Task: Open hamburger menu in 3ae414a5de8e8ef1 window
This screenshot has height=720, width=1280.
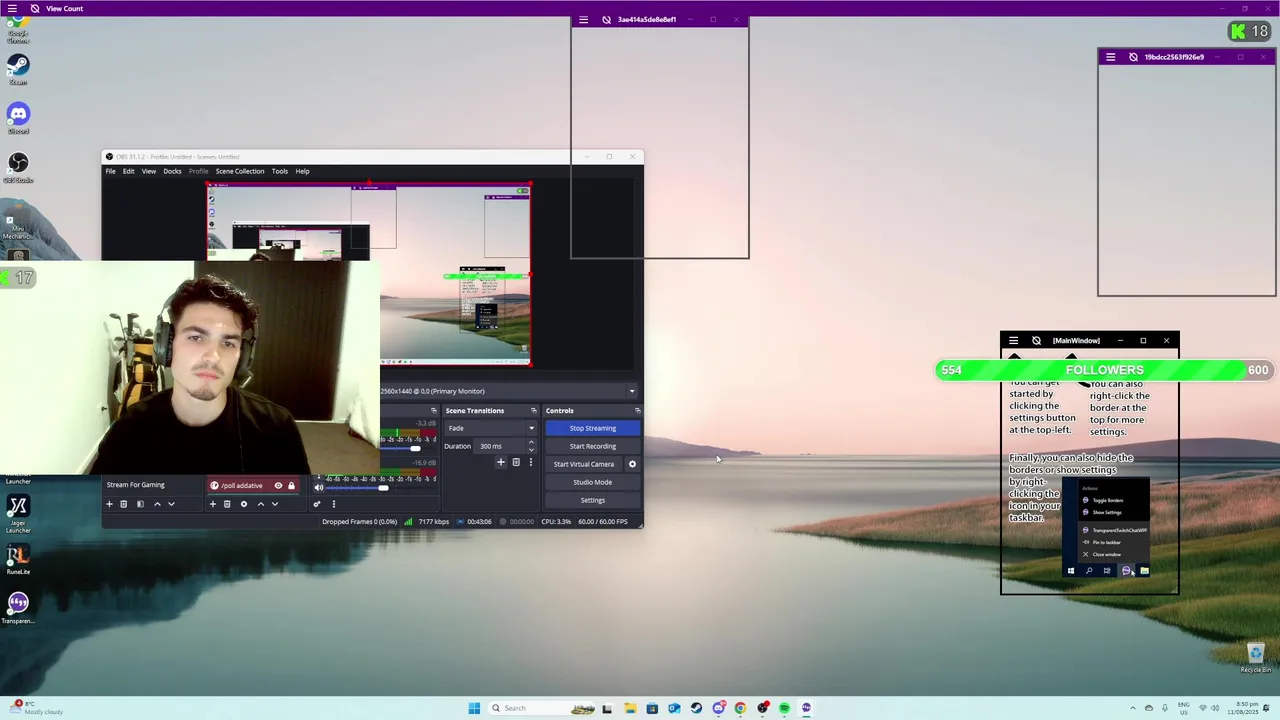Action: [x=583, y=20]
